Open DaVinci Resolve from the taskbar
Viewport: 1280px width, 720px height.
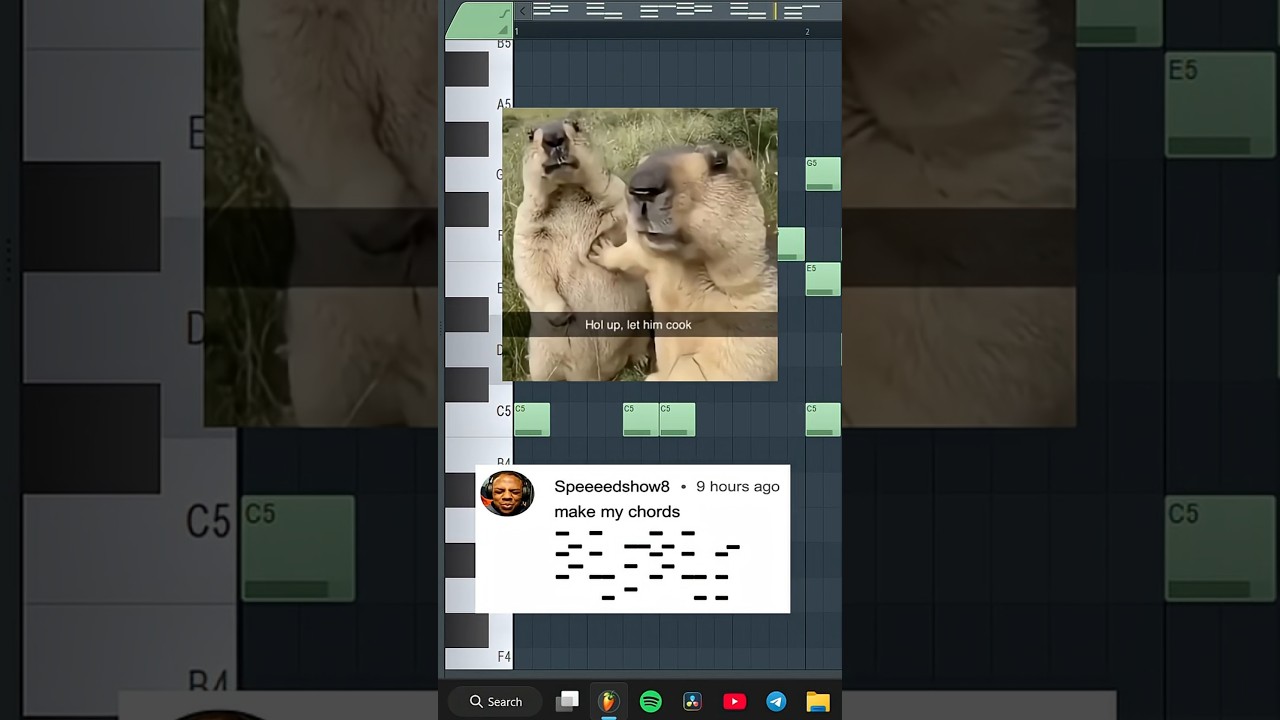point(692,702)
